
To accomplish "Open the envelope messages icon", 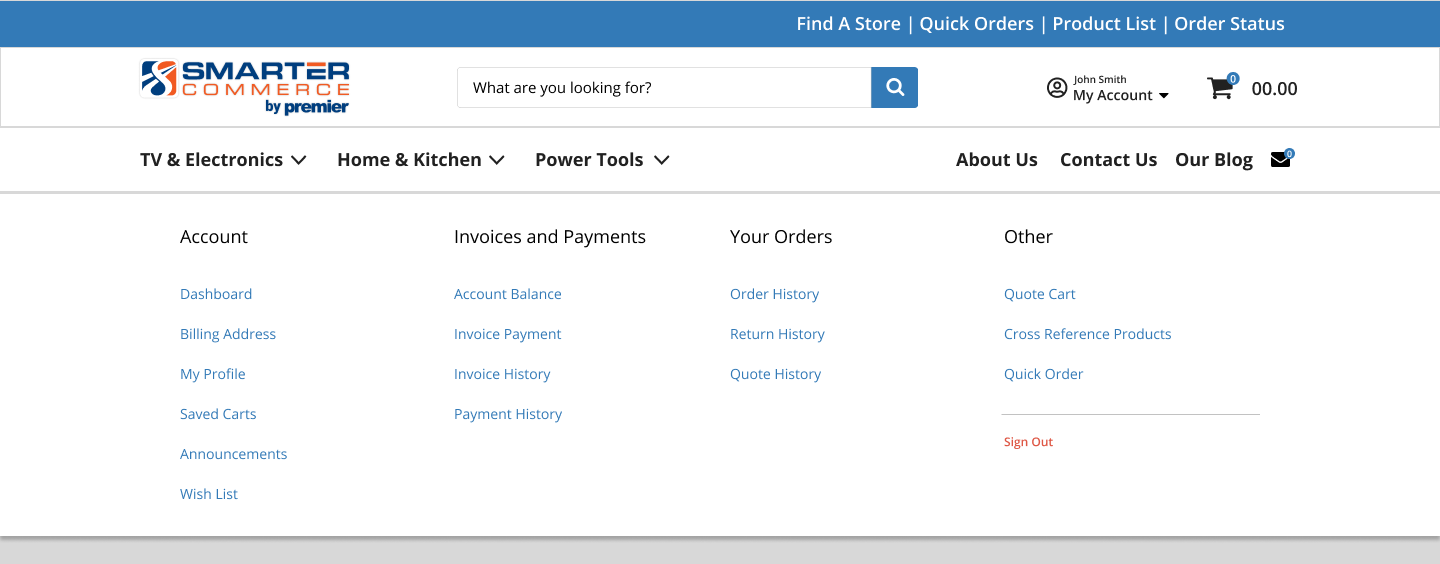I will [x=1280, y=159].
